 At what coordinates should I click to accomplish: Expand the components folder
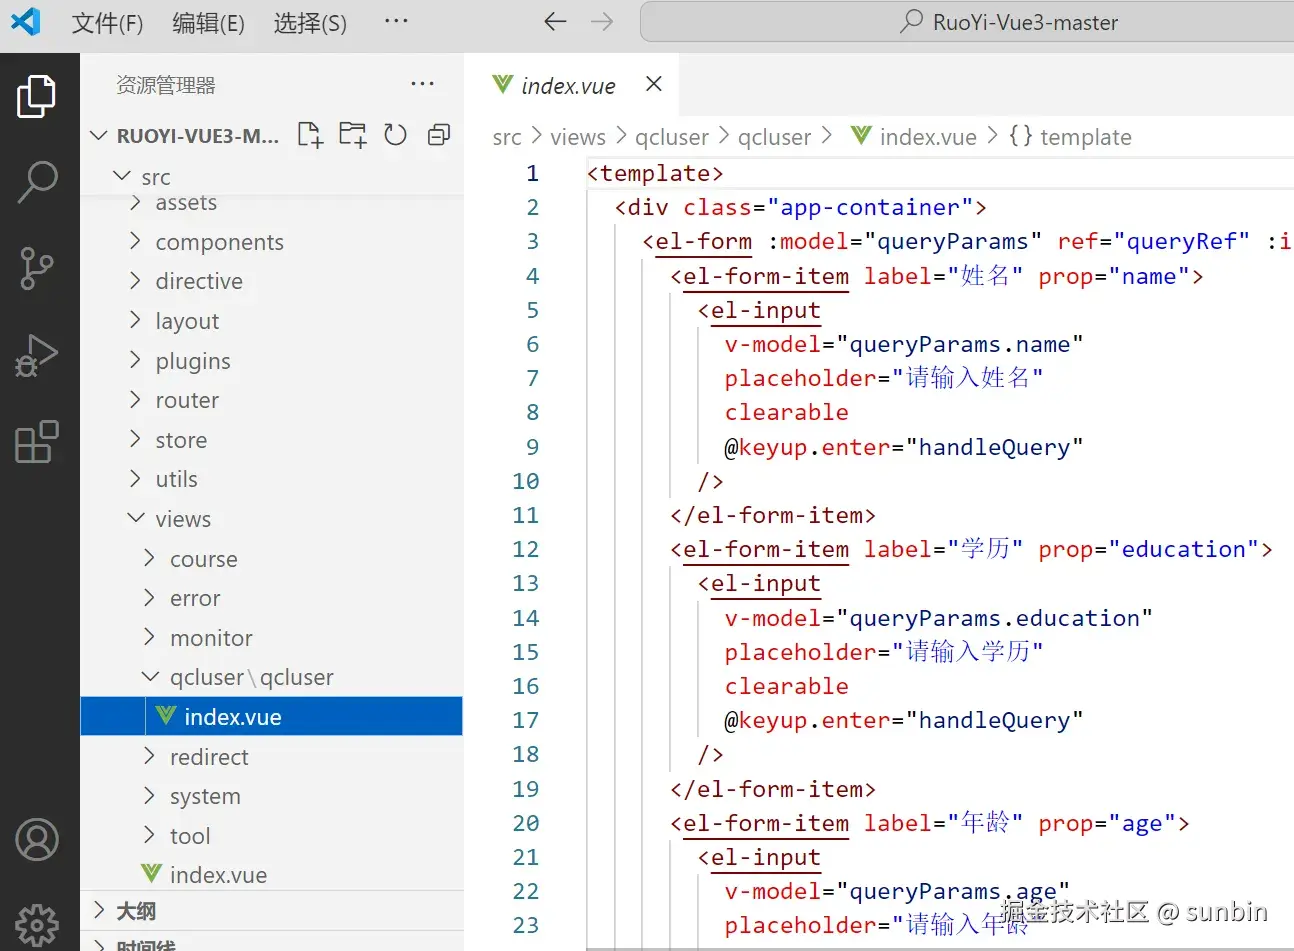point(219,242)
